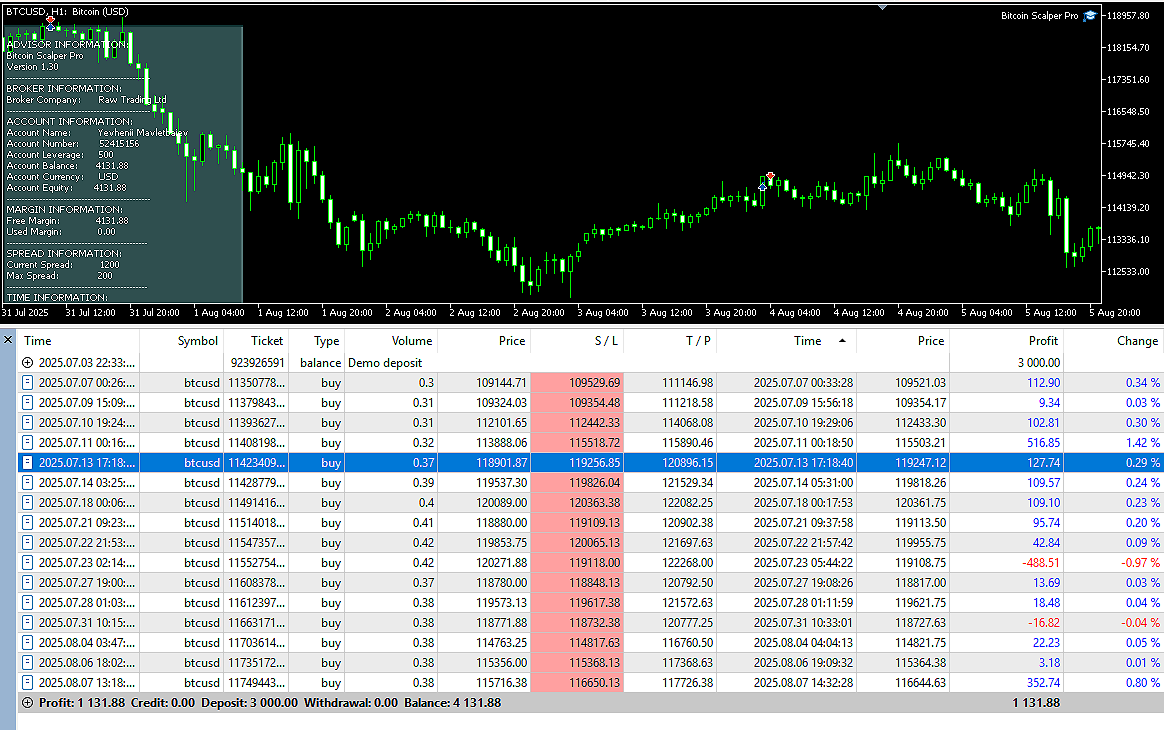Click the trade icon of the 2025.07.14 03:25 row
The width and height of the screenshot is (1164, 730).
point(27,483)
